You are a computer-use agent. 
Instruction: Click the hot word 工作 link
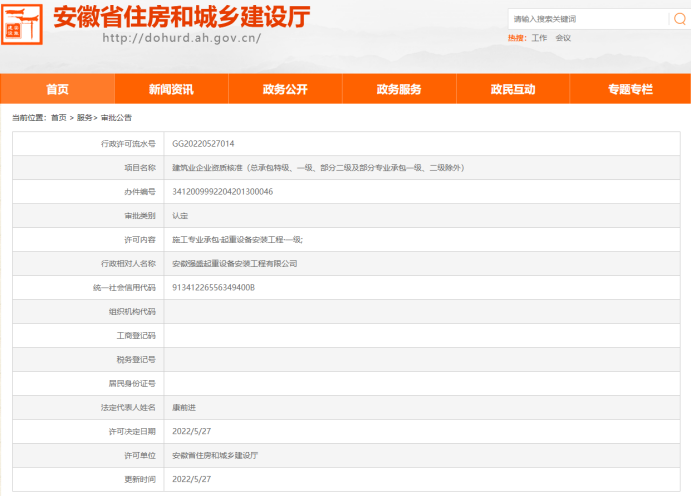coord(539,38)
